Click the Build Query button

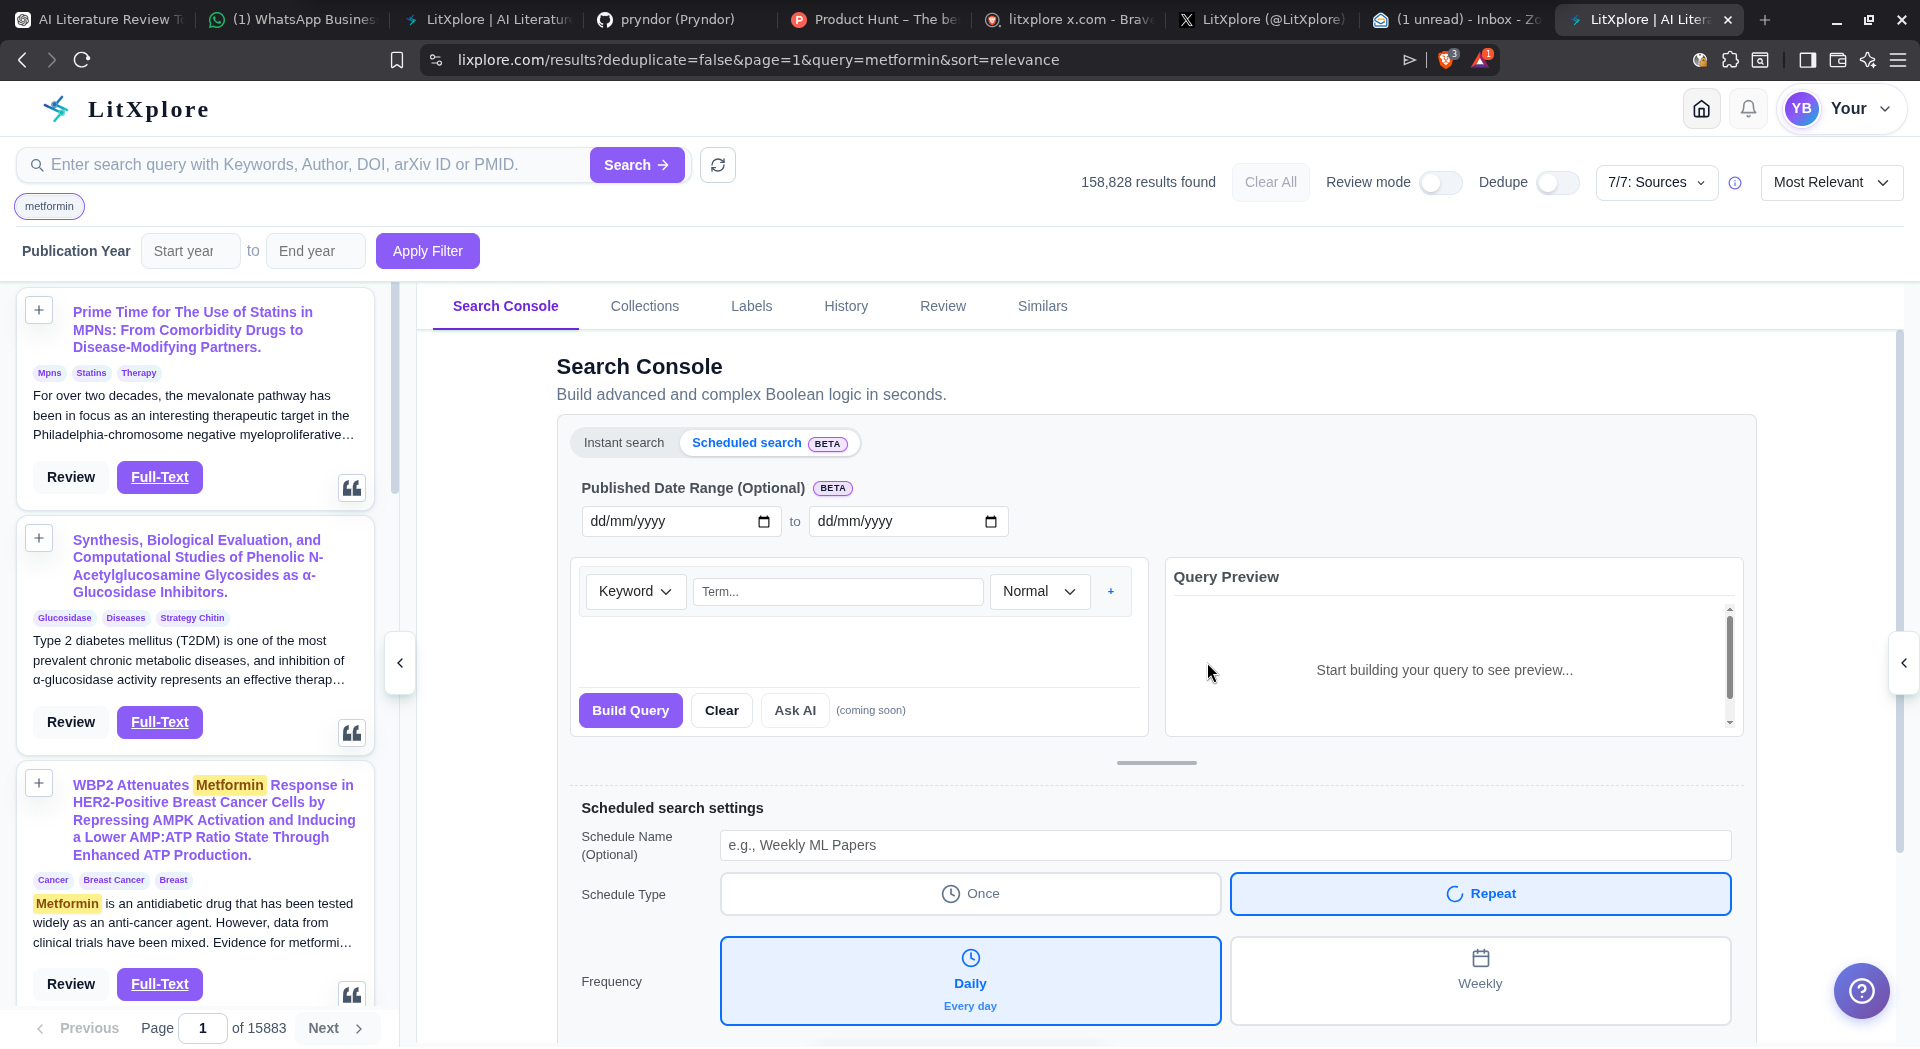[x=630, y=710]
